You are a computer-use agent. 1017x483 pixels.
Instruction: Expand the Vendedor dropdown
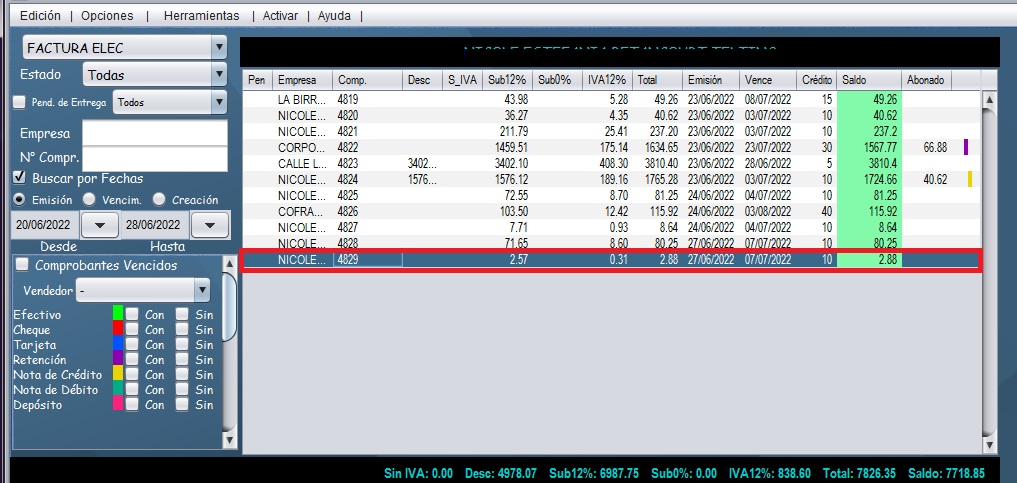pyautogui.click(x=202, y=290)
